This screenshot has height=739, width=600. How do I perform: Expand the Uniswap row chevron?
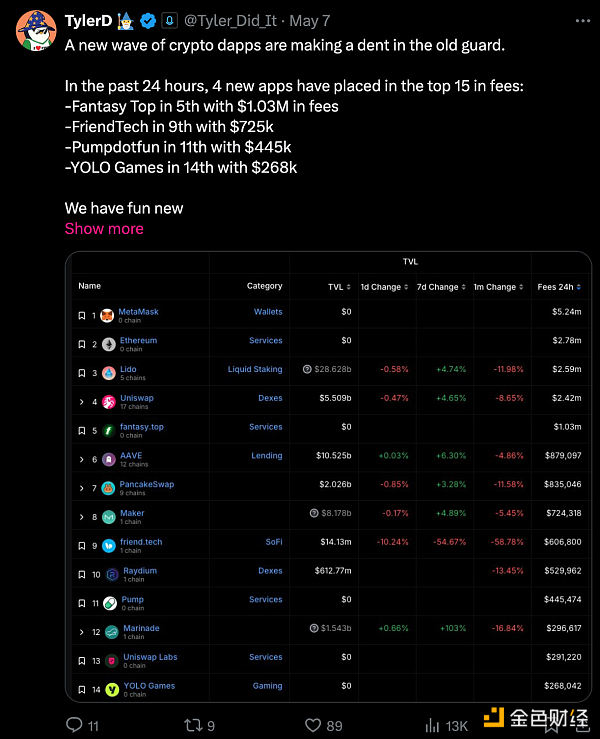point(82,402)
